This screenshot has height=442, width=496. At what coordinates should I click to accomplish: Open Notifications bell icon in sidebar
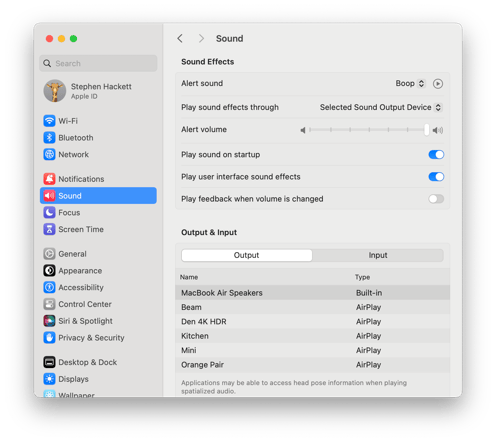tap(49, 179)
